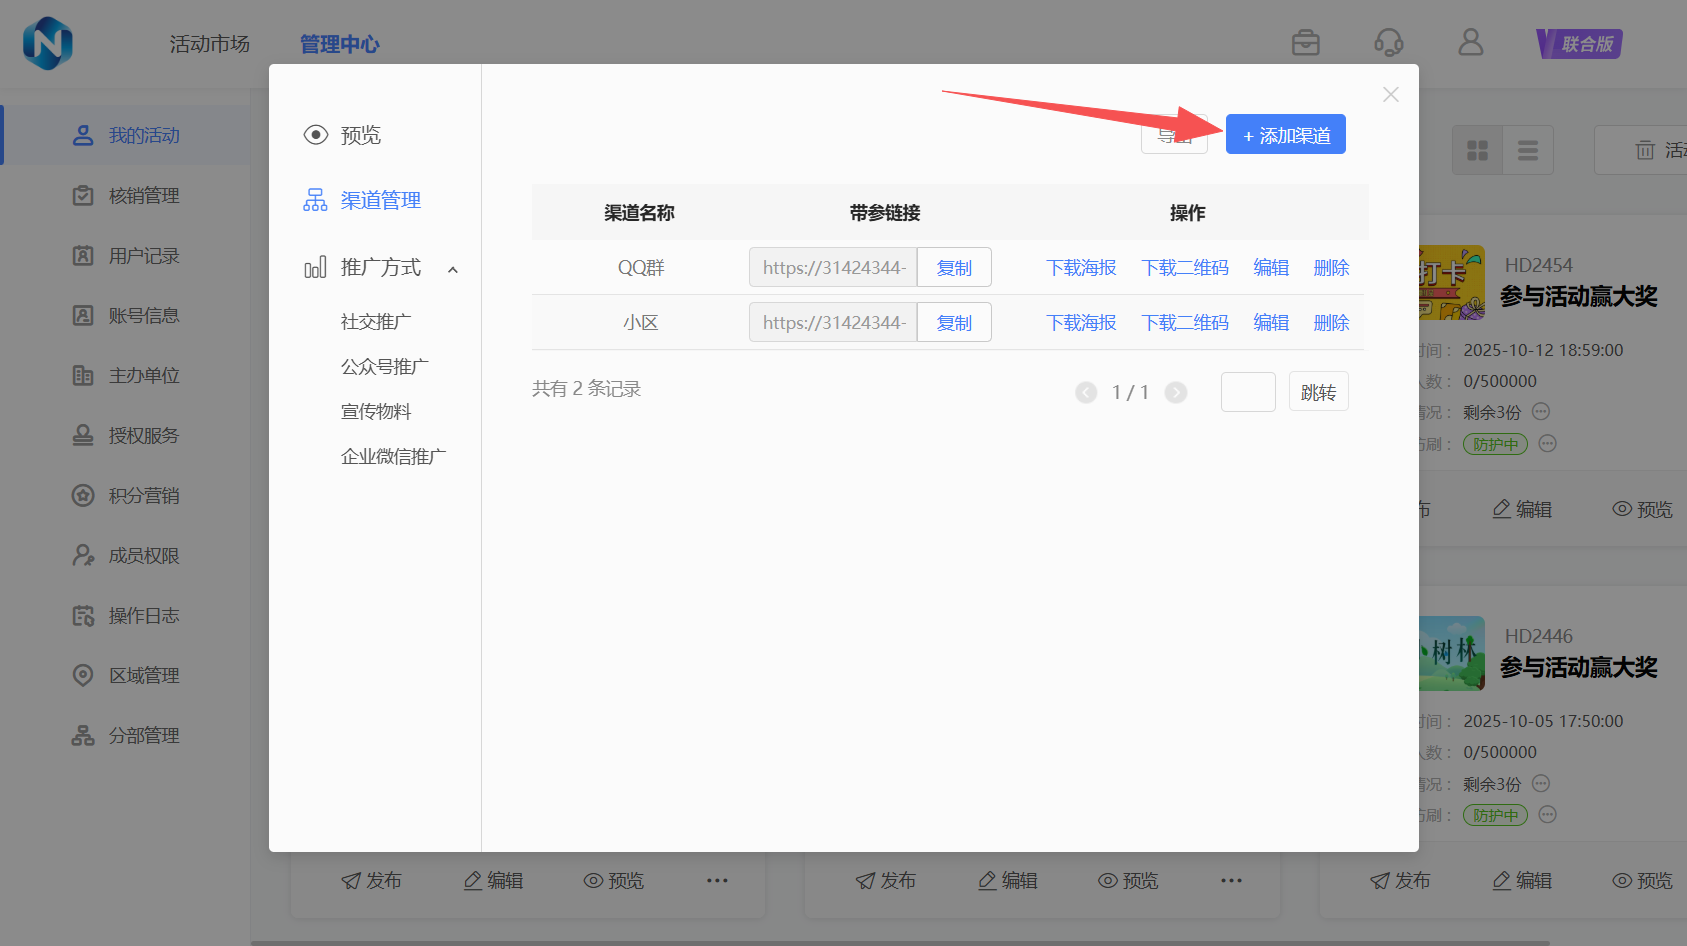Viewport: 1687px width, 946px height.
Task: Go to previous page of channels
Action: (x=1086, y=392)
